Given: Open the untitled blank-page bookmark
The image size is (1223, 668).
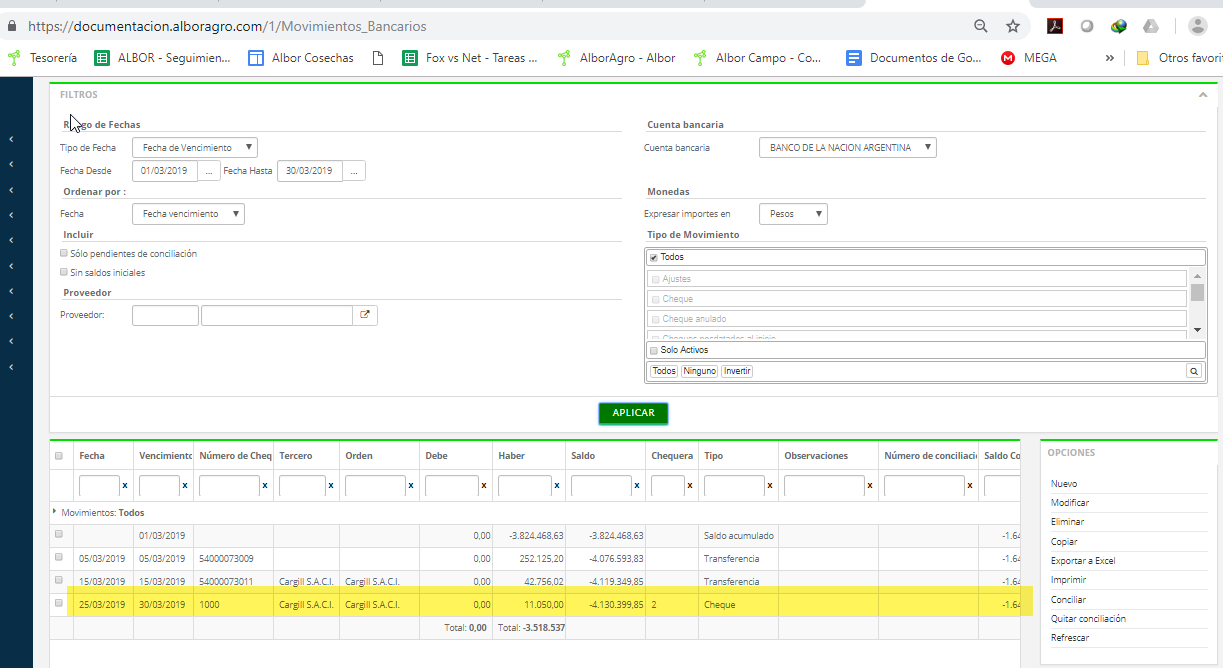Looking at the screenshot, I should click(x=377, y=58).
